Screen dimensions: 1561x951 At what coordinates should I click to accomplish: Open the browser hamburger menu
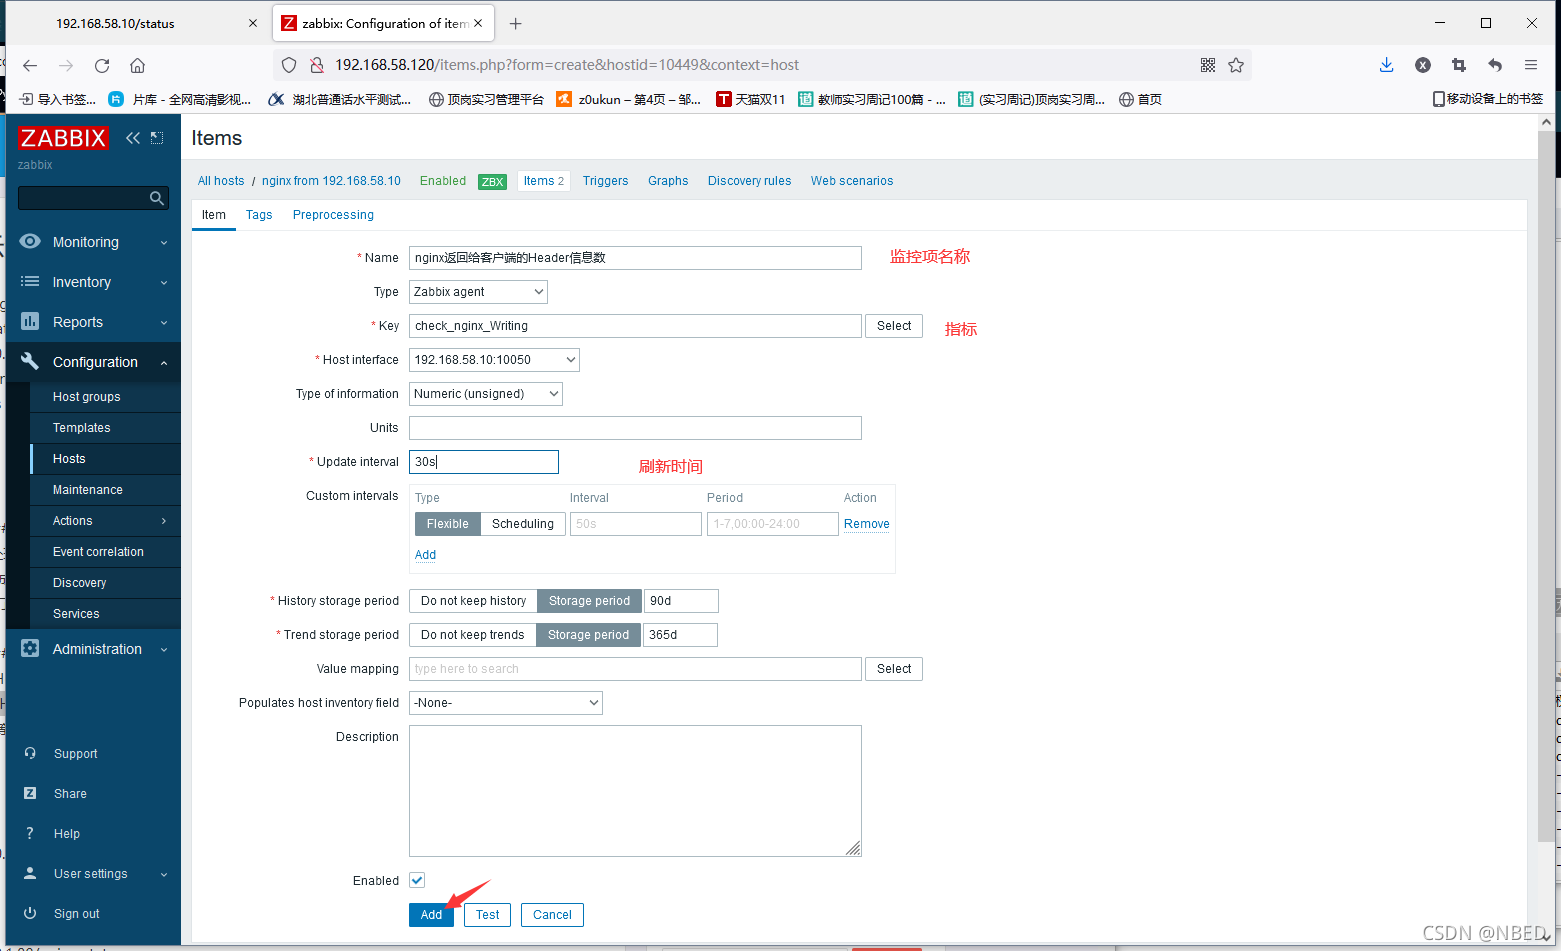click(x=1531, y=65)
